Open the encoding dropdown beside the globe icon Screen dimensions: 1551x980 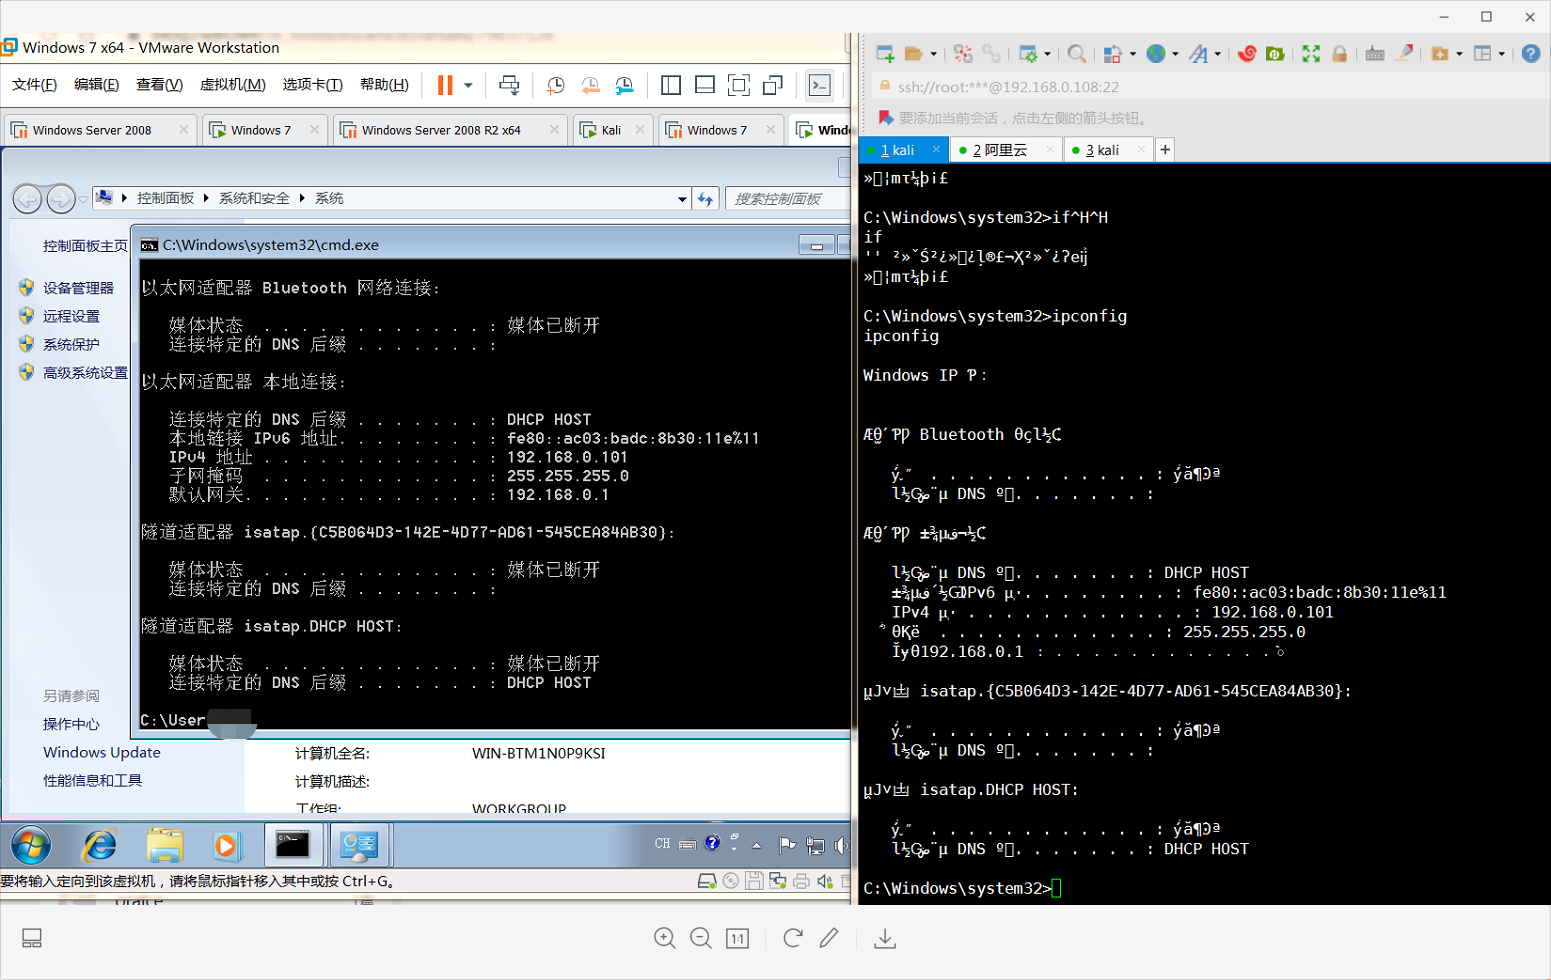(1174, 54)
